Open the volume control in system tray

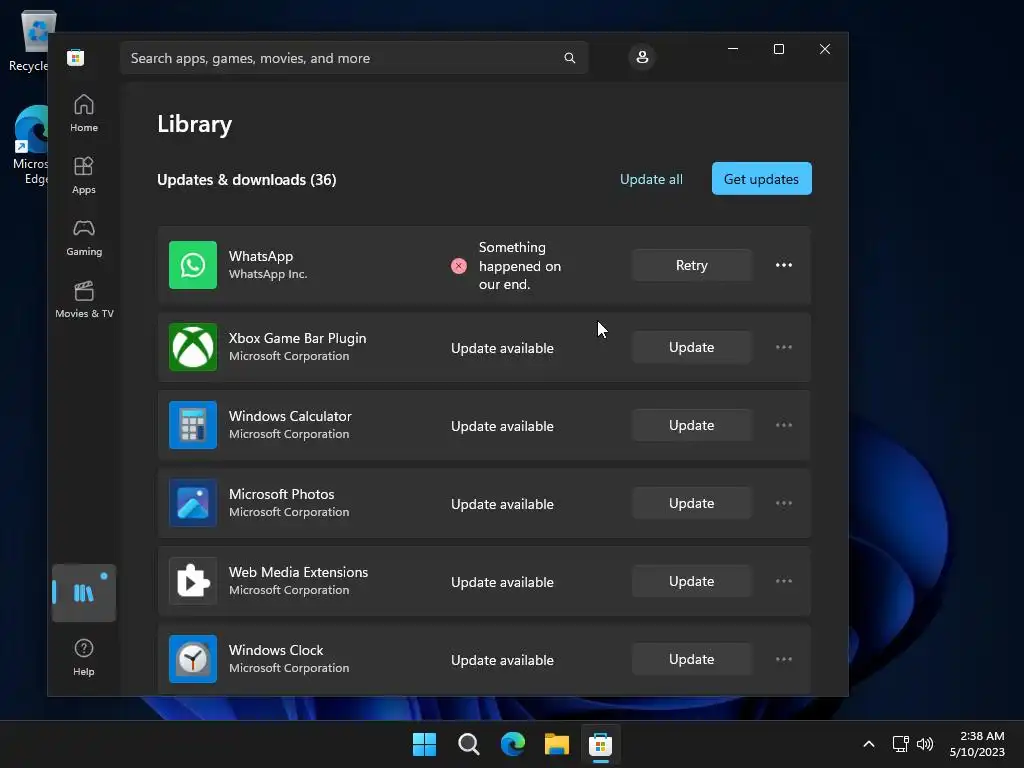coord(925,744)
